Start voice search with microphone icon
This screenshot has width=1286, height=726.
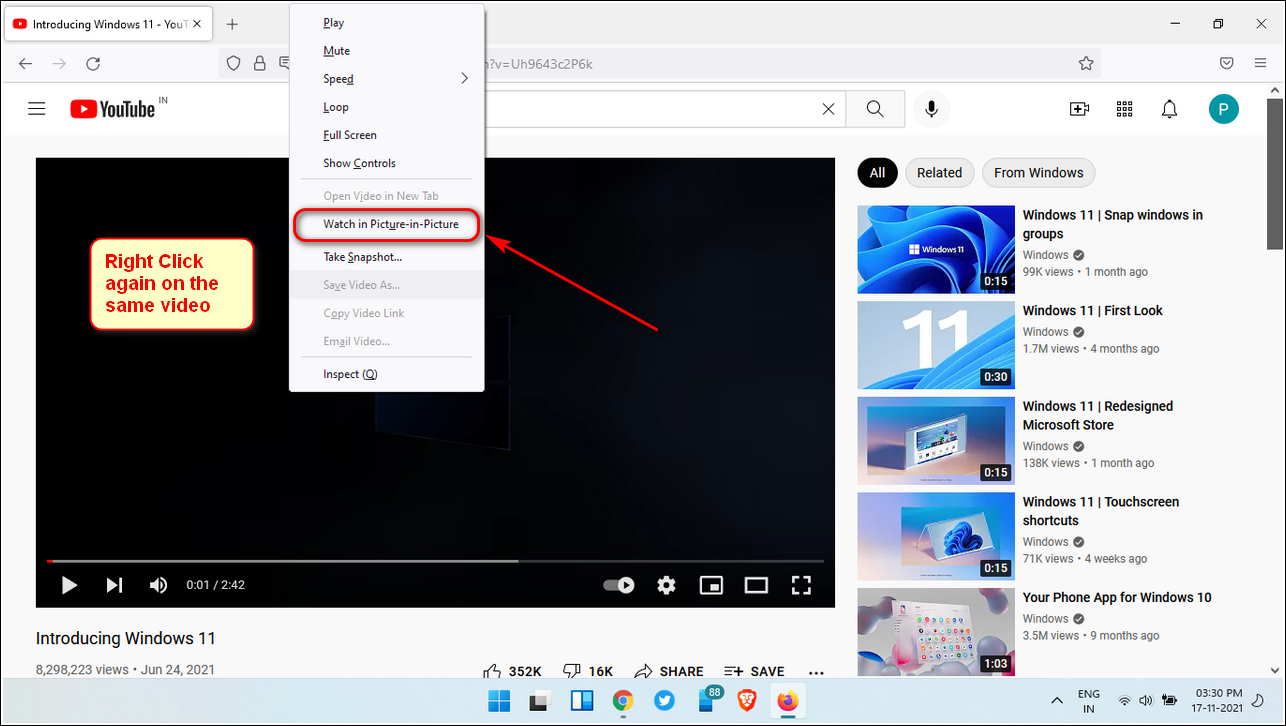(x=931, y=109)
